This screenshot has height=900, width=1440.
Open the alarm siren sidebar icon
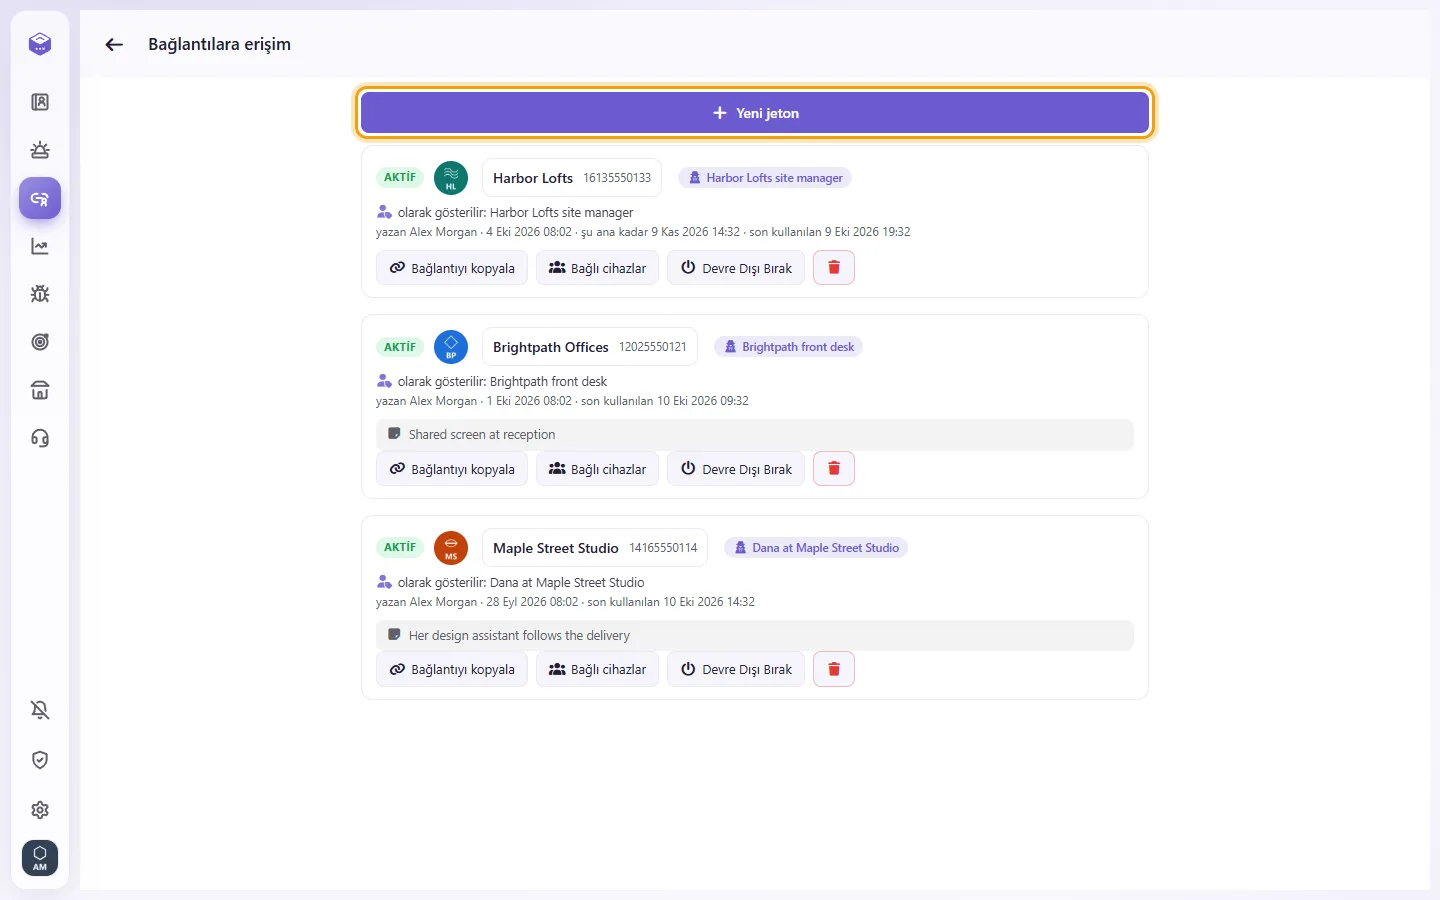40,150
